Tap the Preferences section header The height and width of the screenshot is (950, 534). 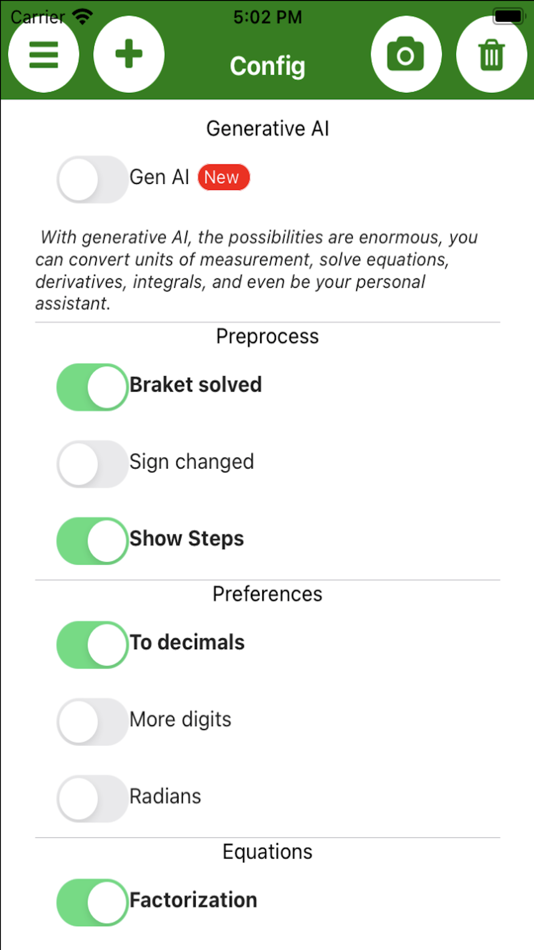267,594
